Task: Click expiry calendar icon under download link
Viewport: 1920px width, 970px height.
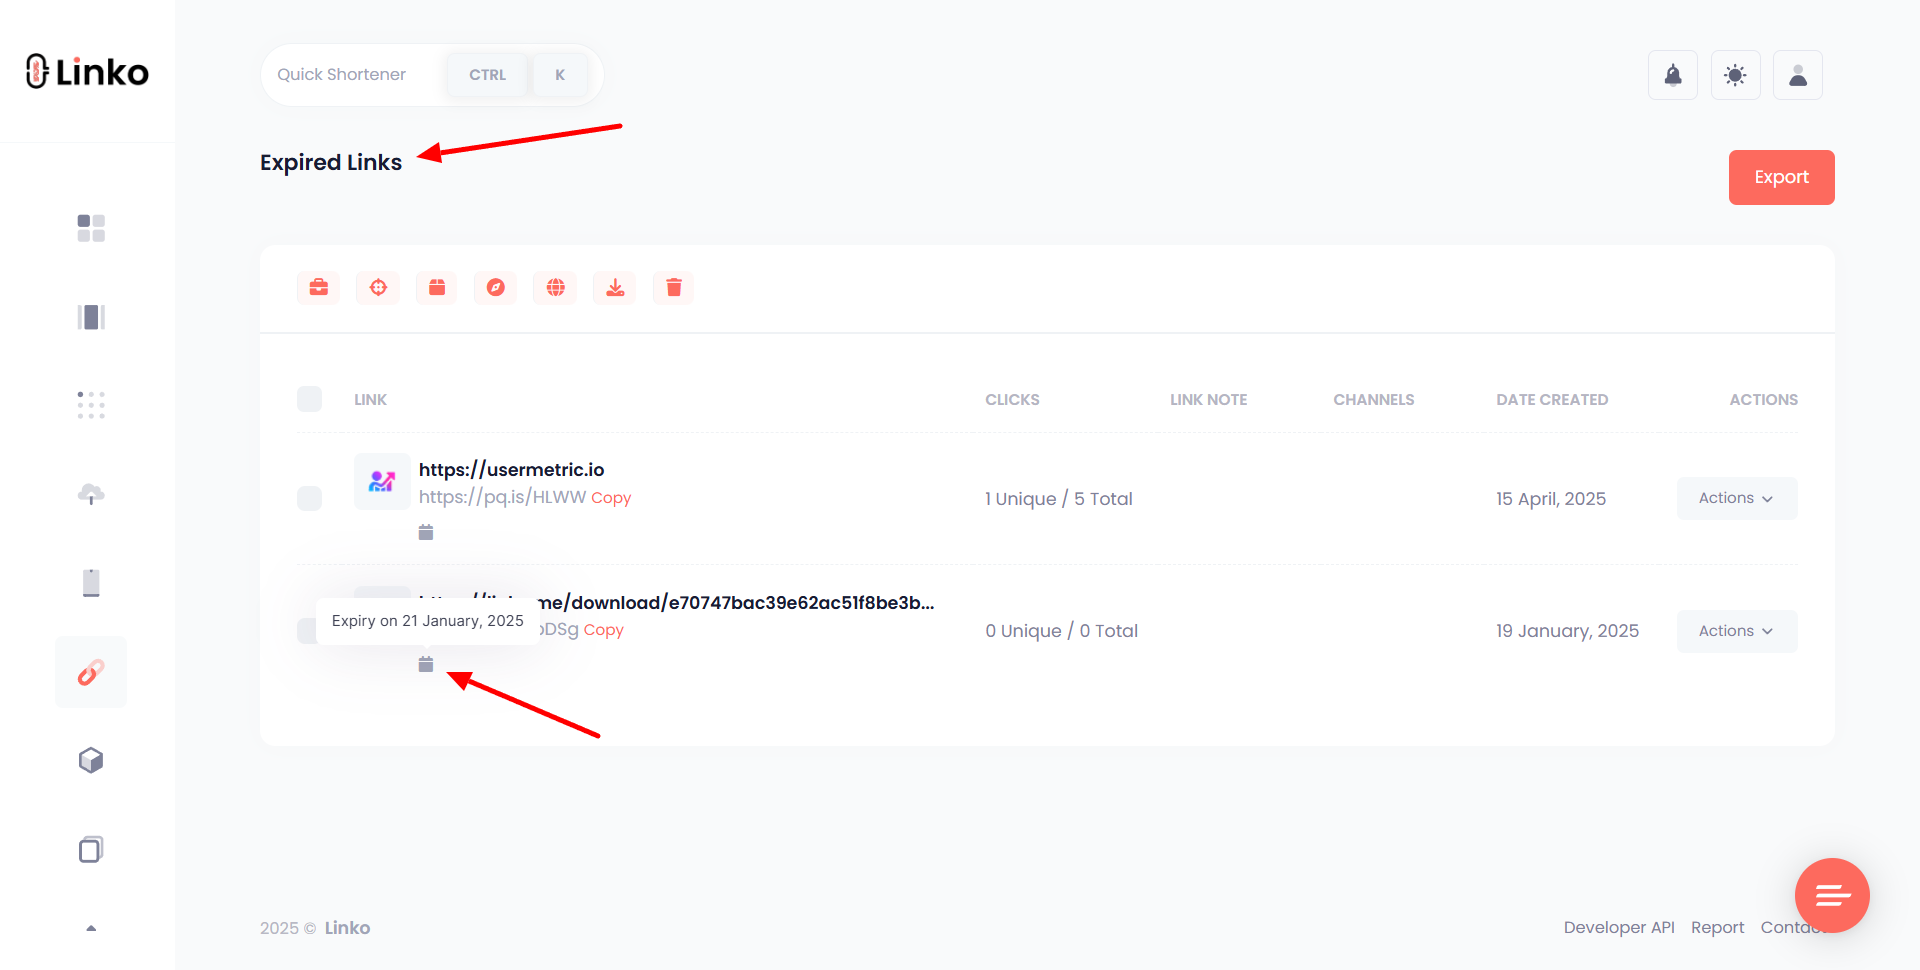Action: click(x=426, y=664)
